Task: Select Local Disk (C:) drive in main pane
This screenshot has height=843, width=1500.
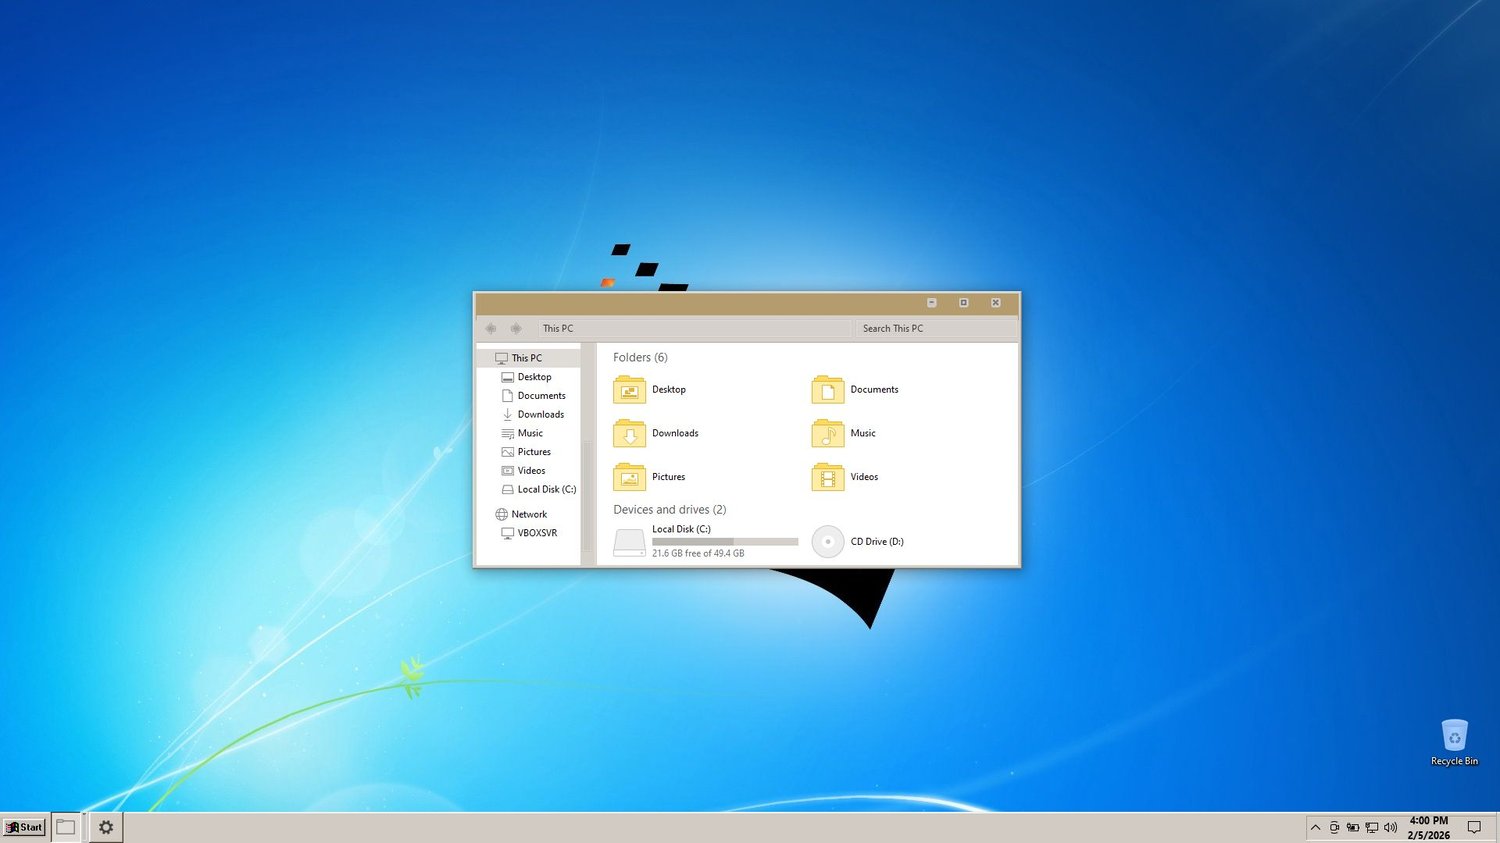Action: 705,541
